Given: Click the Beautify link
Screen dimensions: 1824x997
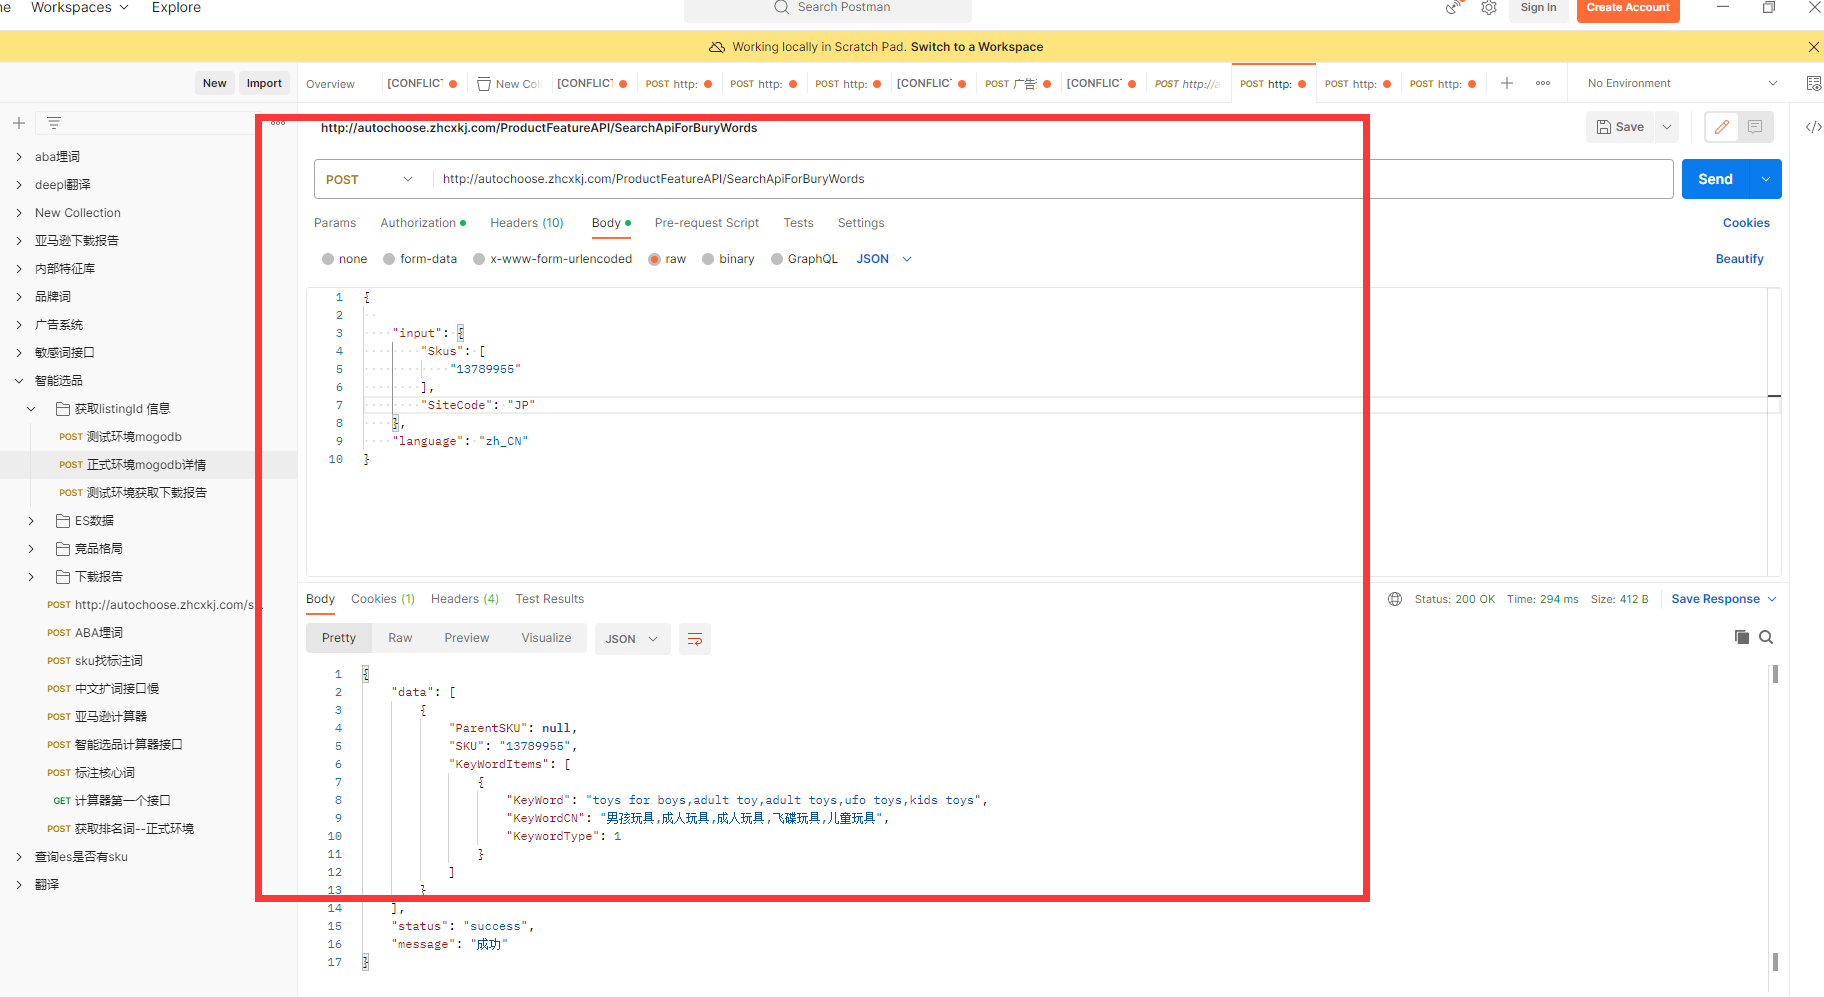Looking at the screenshot, I should (x=1739, y=259).
